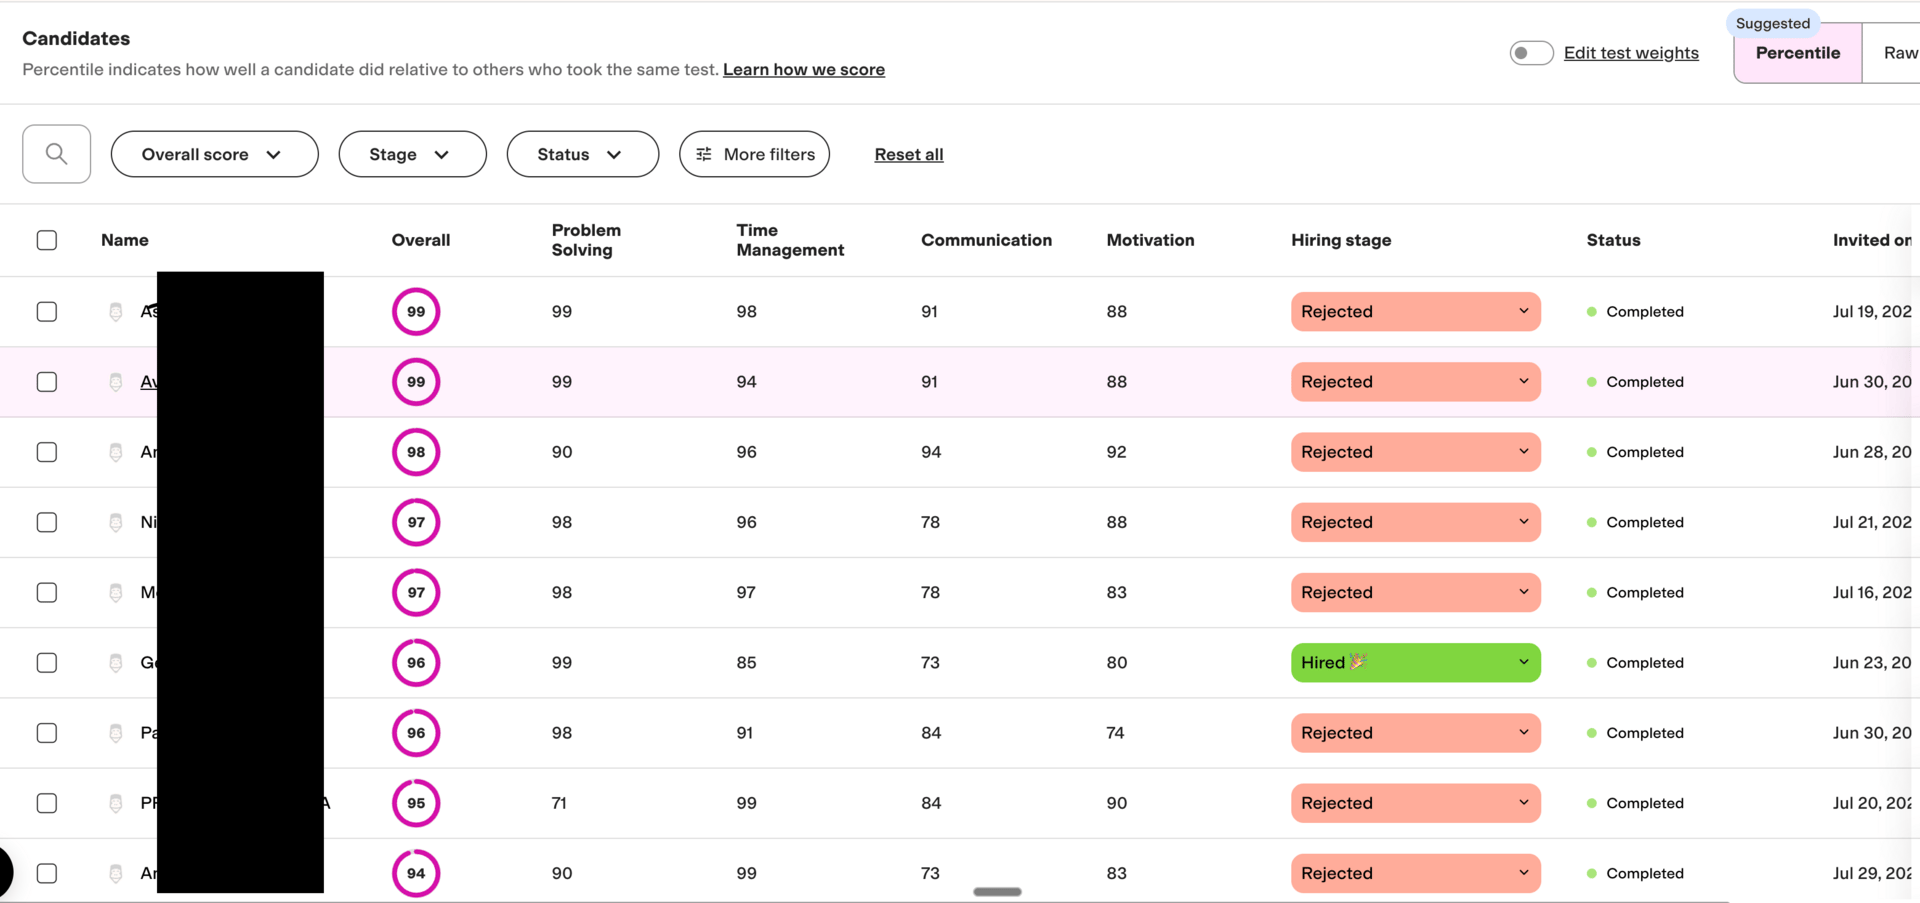Switch to the Raw score tab
1920x903 pixels.
[1897, 53]
